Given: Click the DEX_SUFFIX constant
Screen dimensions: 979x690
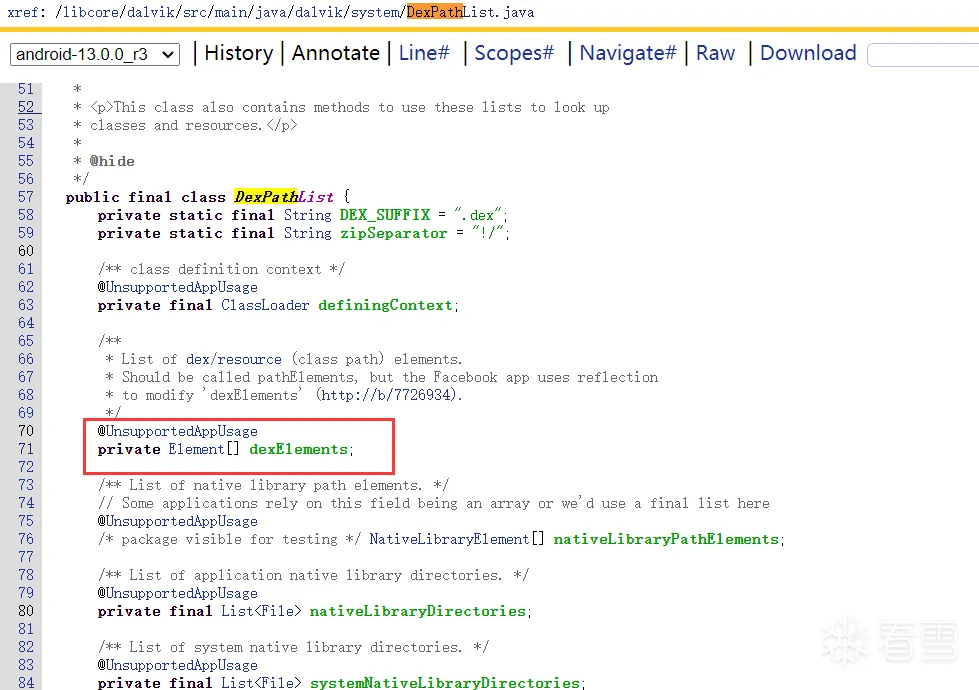Looking at the screenshot, I should [385, 215].
